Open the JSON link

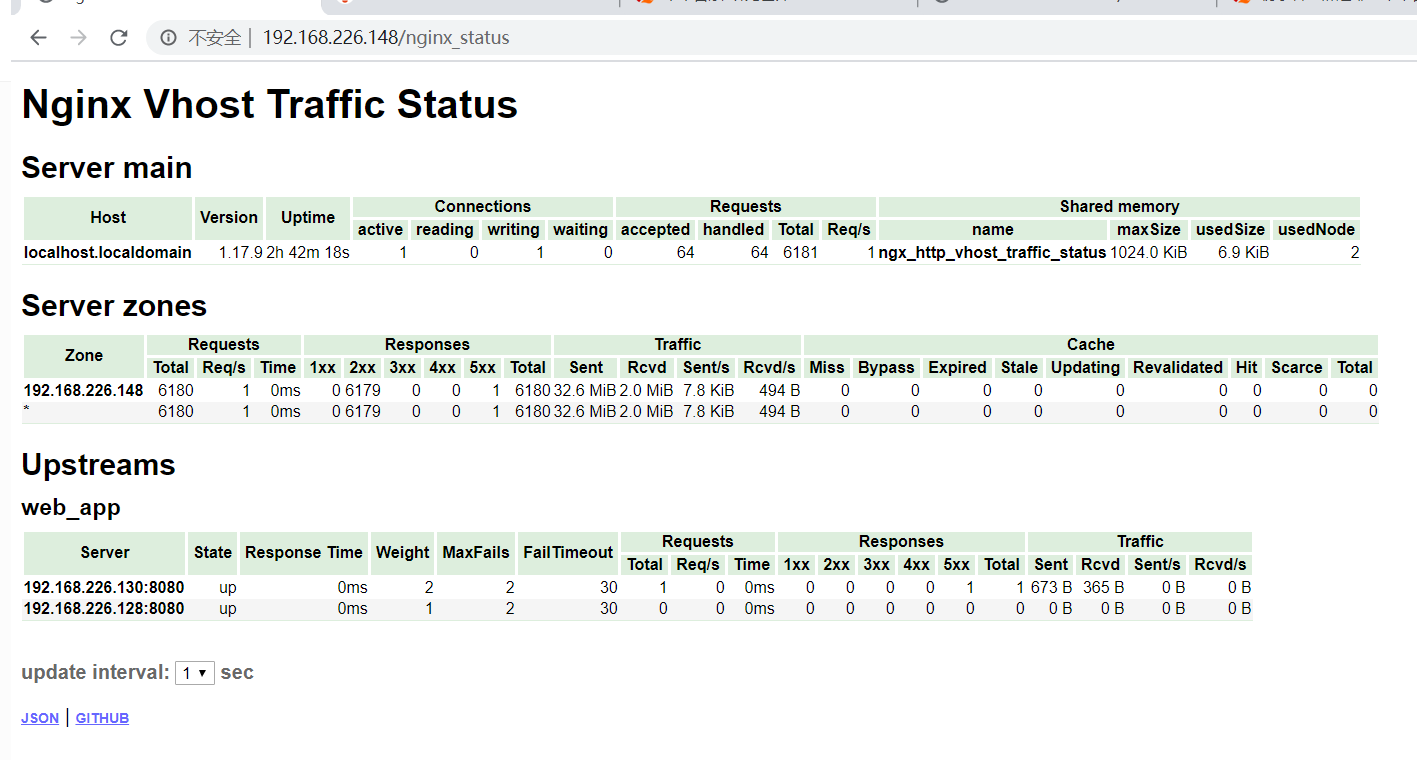40,718
